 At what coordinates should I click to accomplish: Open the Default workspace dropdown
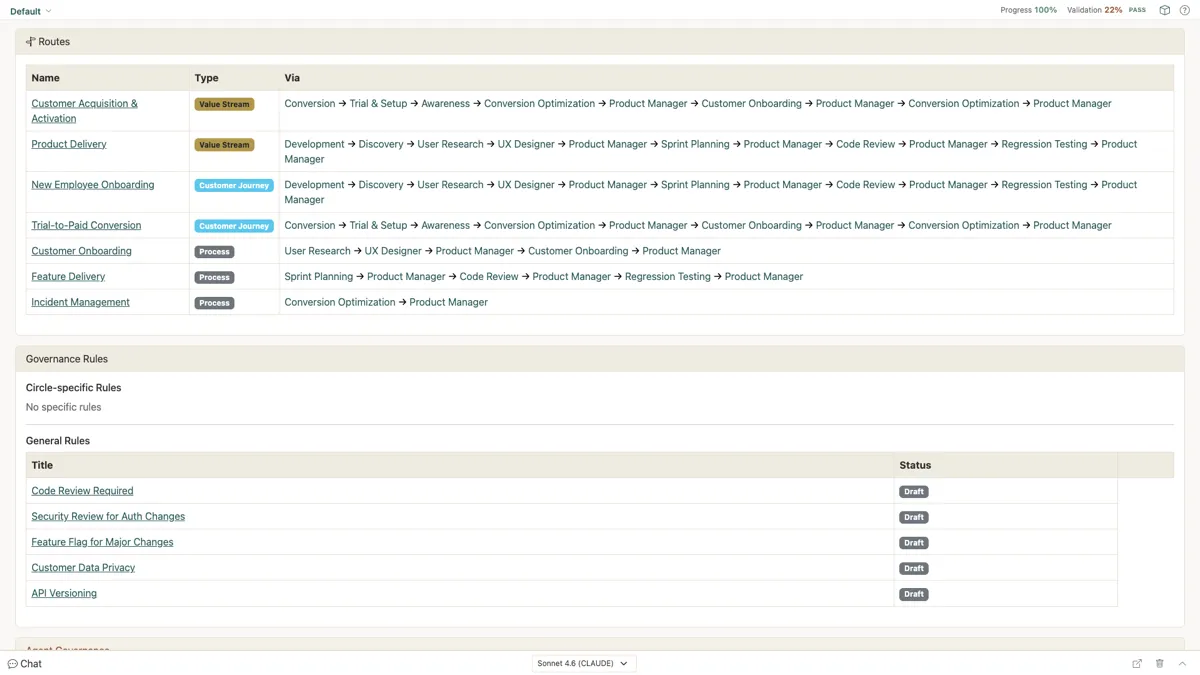pyautogui.click(x=30, y=11)
